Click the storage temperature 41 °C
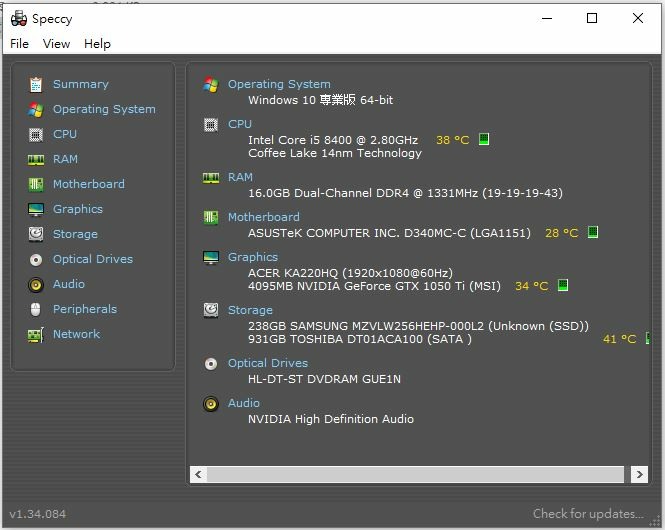This screenshot has width=665, height=530. pyautogui.click(x=619, y=339)
